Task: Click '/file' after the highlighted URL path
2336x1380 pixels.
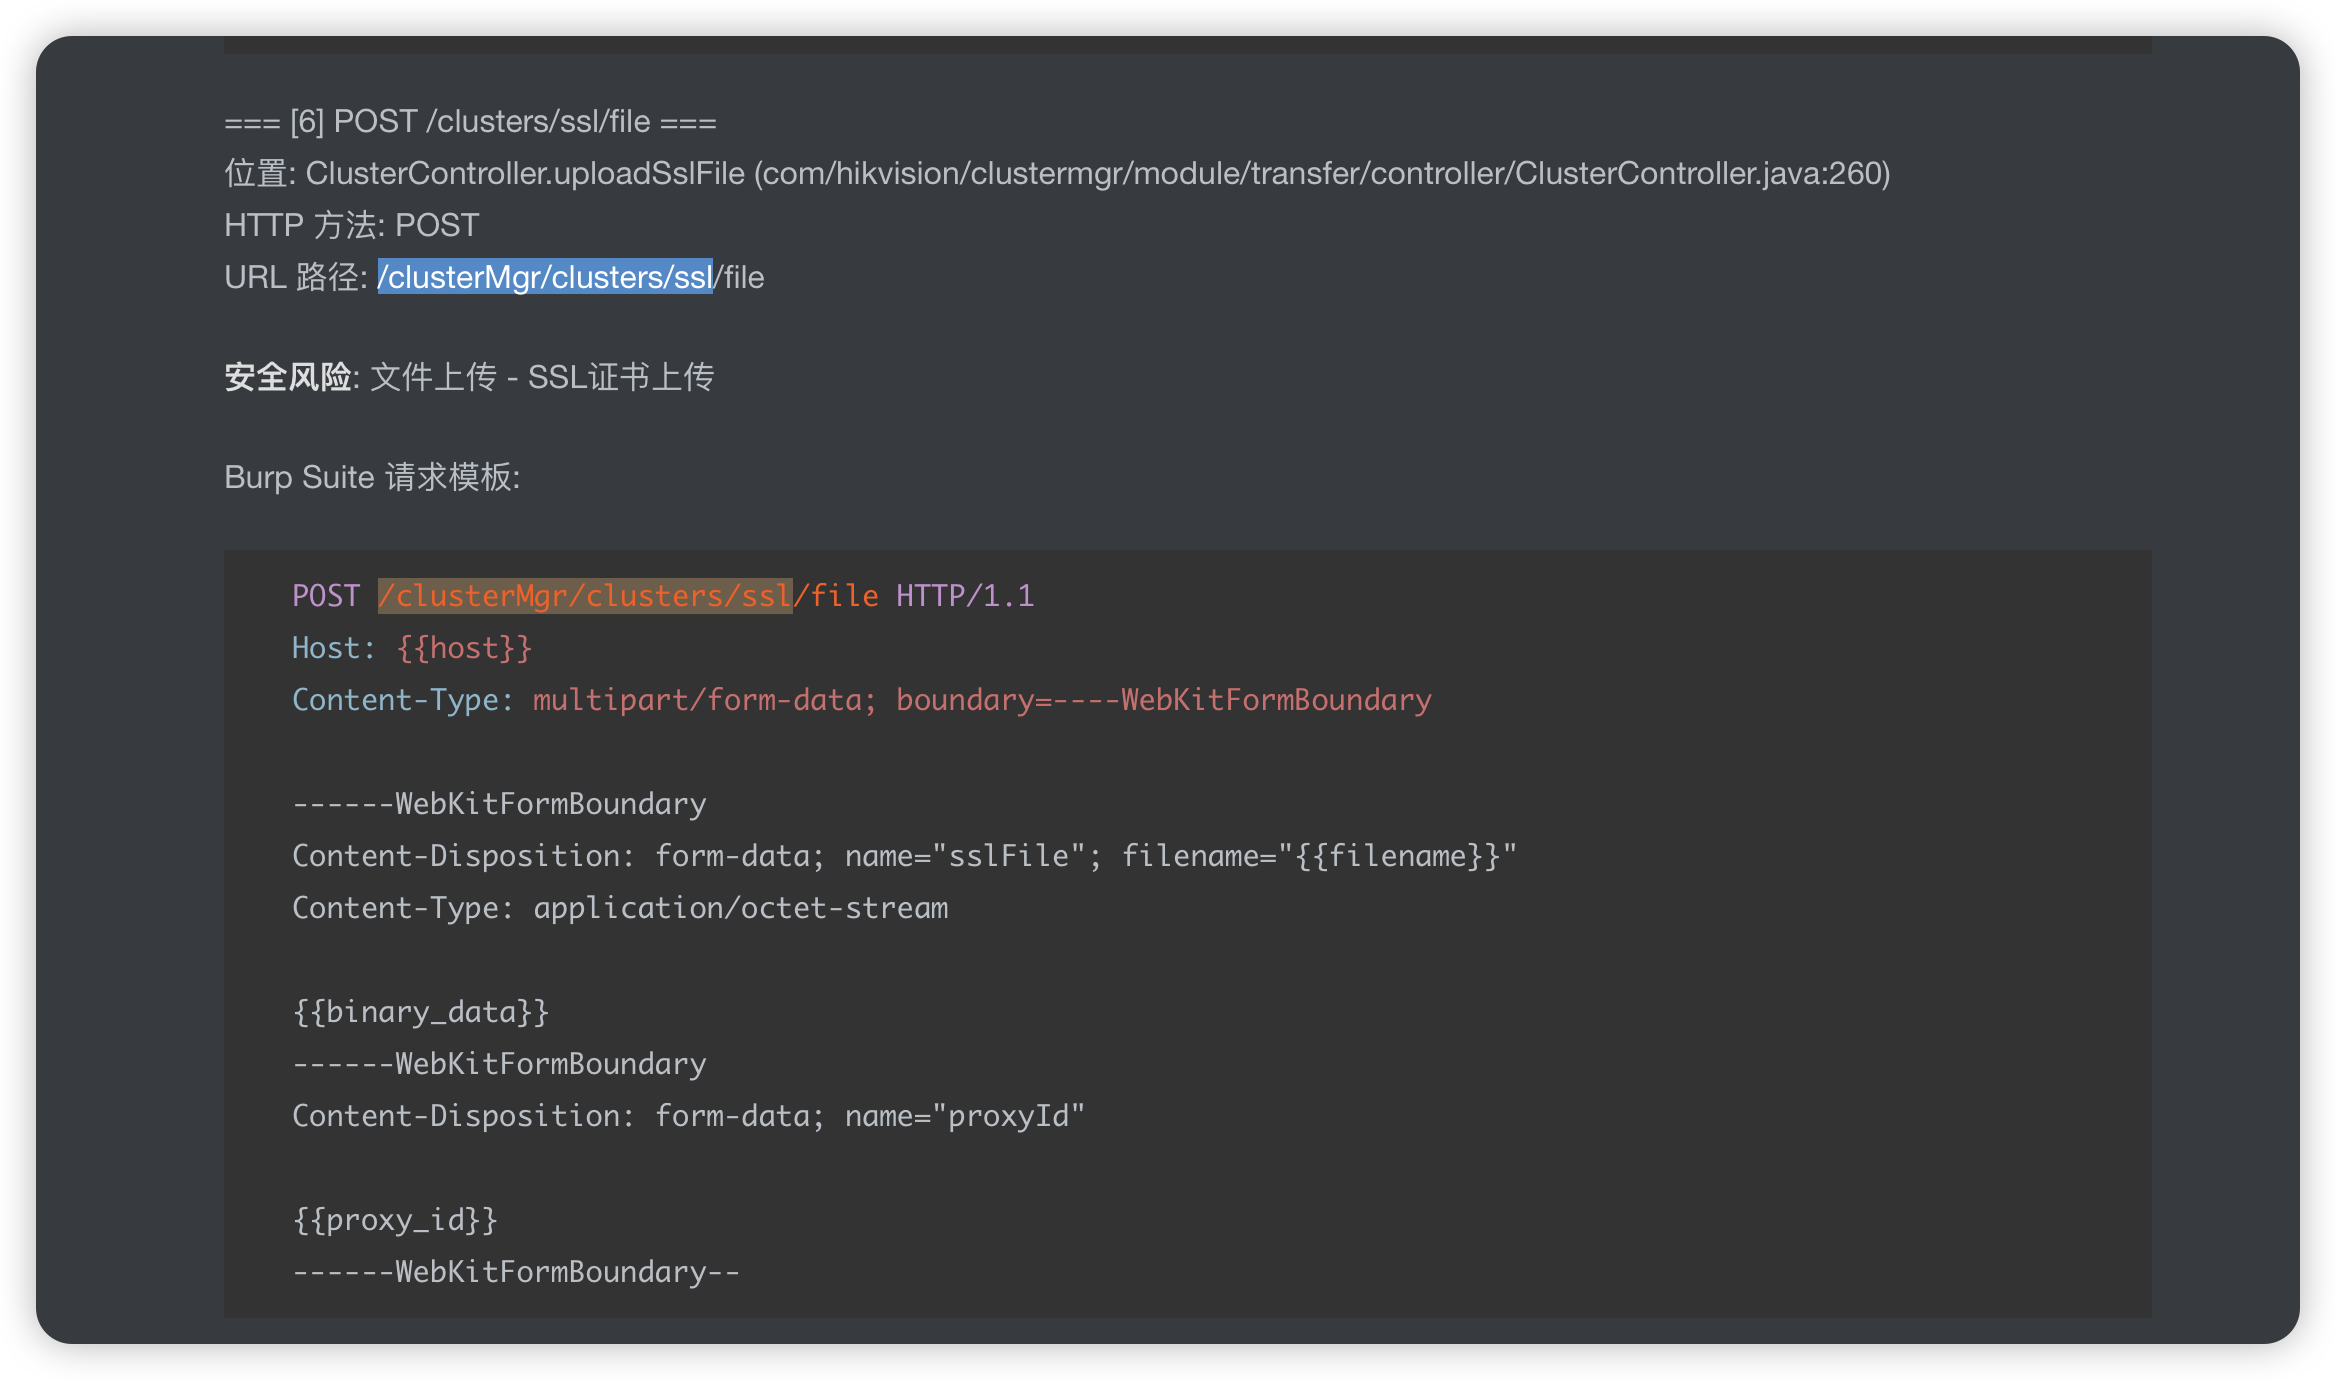Action: (x=740, y=278)
